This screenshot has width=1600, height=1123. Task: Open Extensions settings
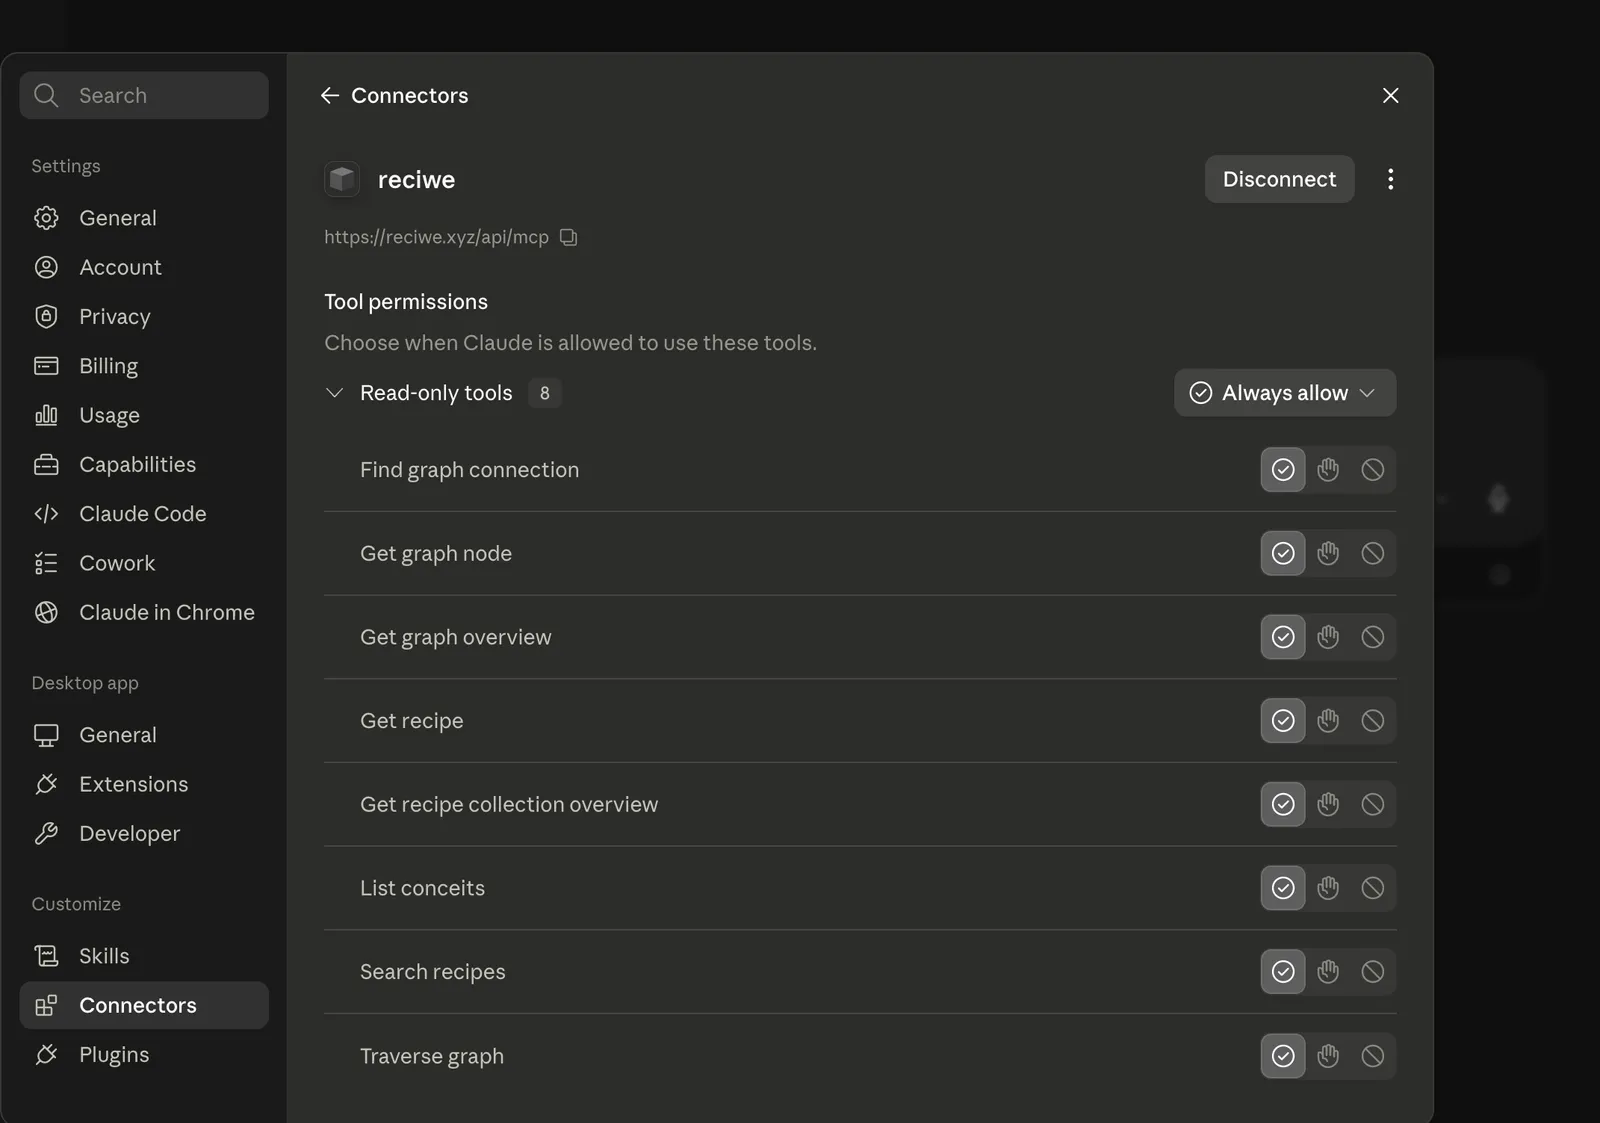click(x=144, y=784)
